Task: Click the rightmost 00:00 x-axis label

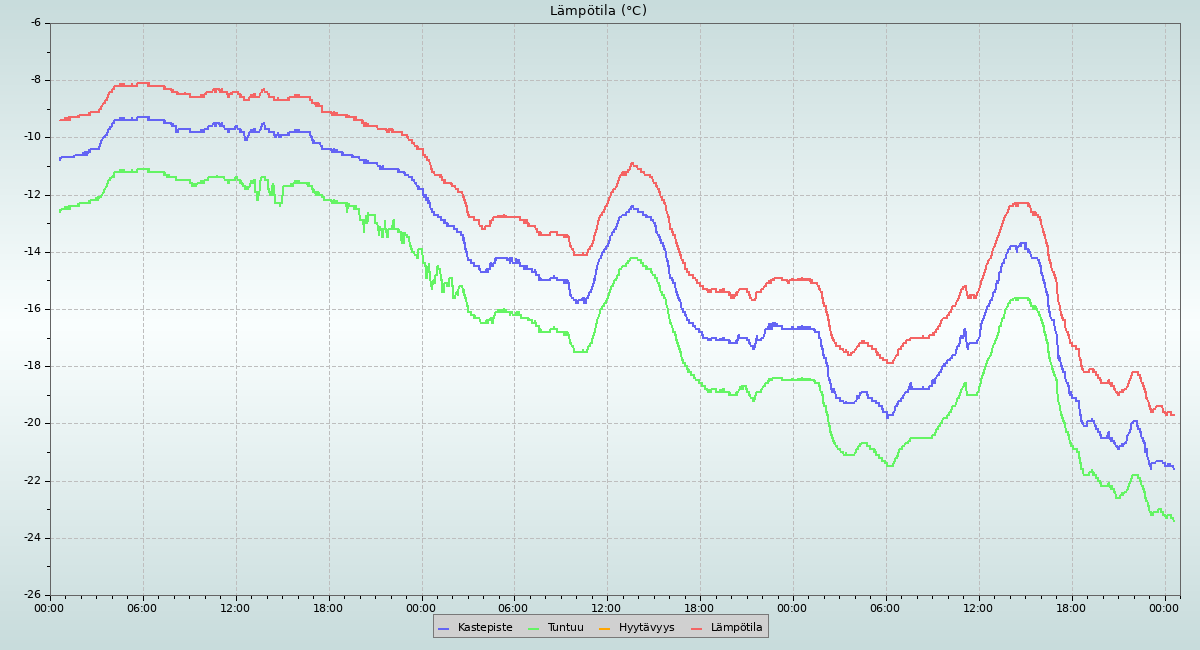Action: click(1164, 608)
